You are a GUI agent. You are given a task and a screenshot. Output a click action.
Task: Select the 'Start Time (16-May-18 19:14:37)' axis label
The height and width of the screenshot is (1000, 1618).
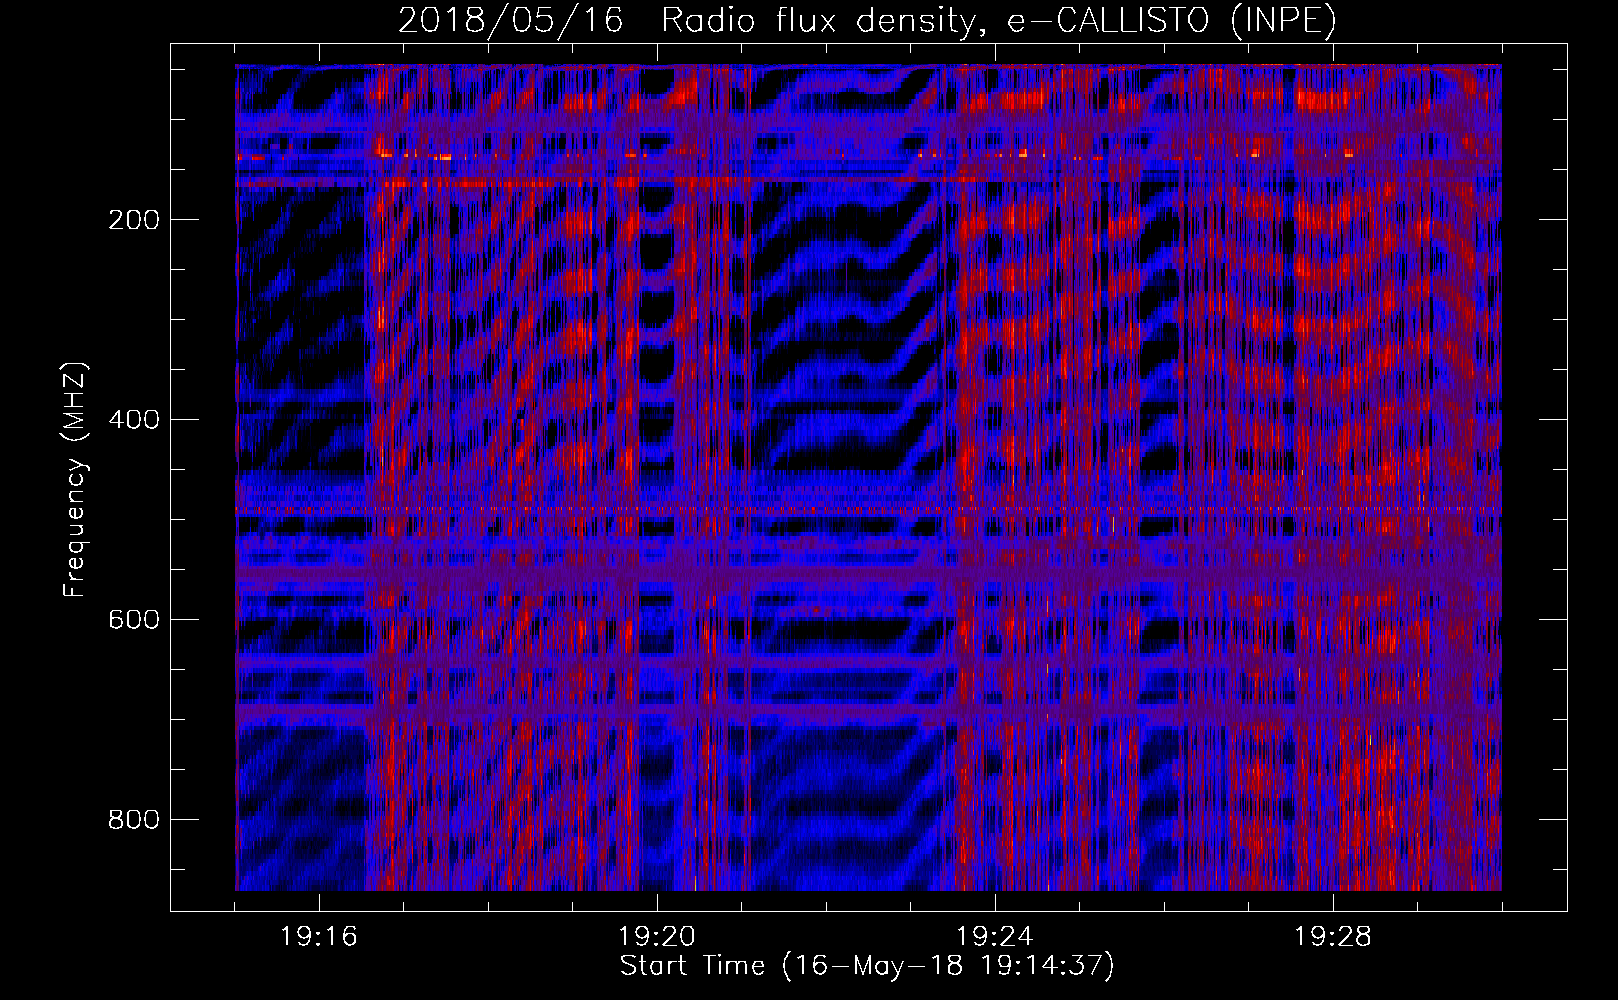(867, 966)
